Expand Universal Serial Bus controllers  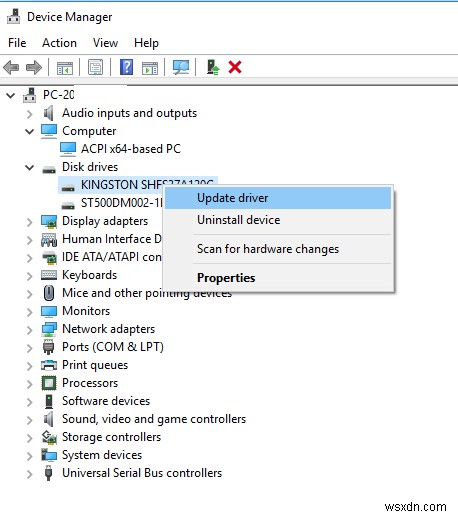click(29, 474)
